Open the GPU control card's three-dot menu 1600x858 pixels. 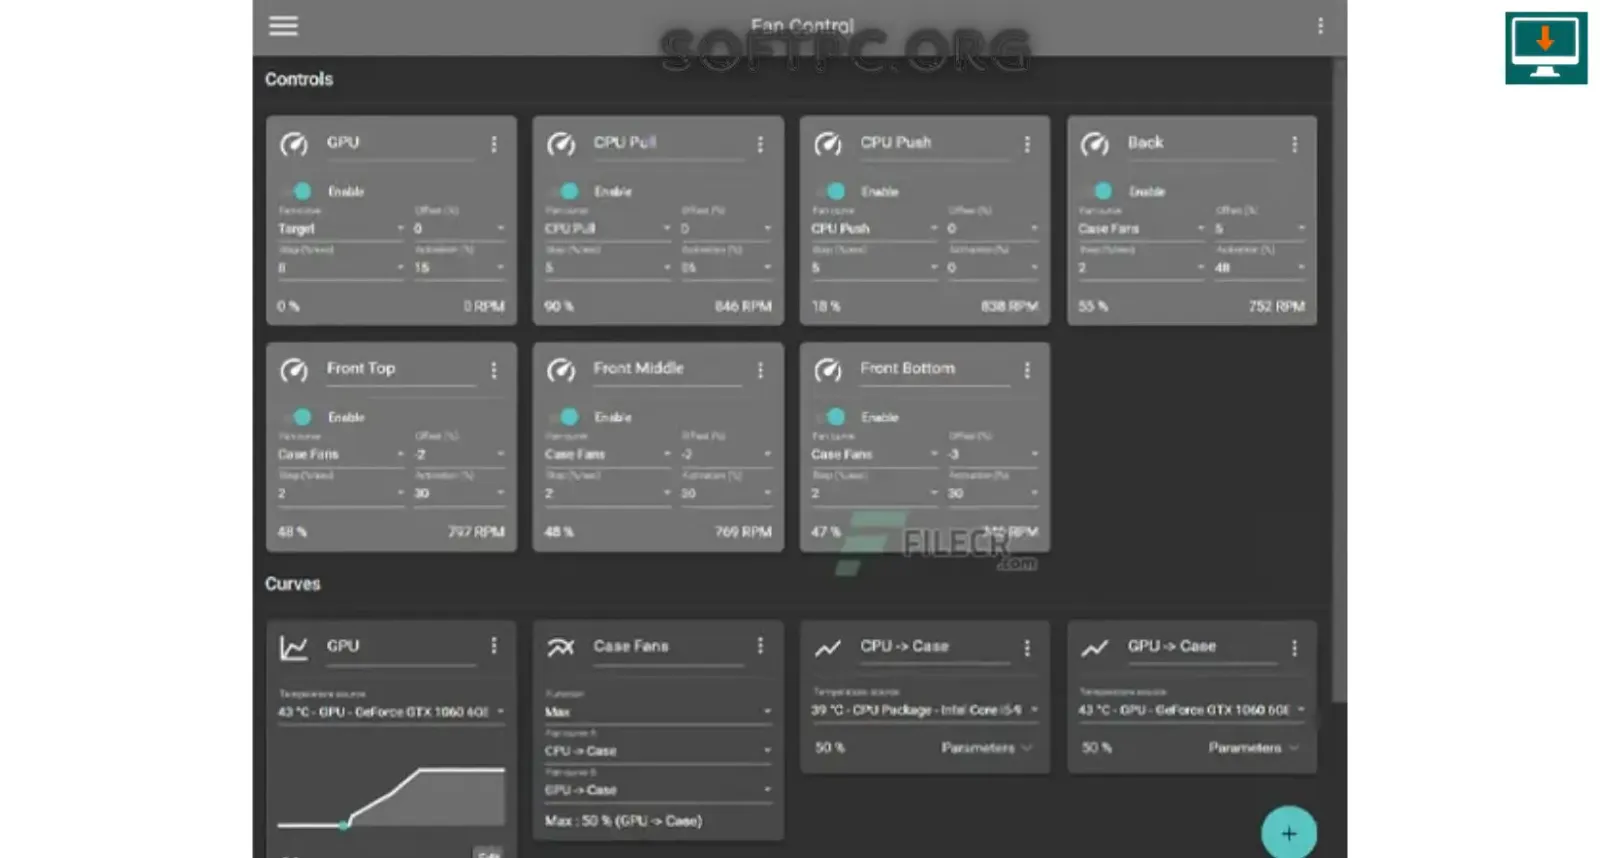point(494,144)
